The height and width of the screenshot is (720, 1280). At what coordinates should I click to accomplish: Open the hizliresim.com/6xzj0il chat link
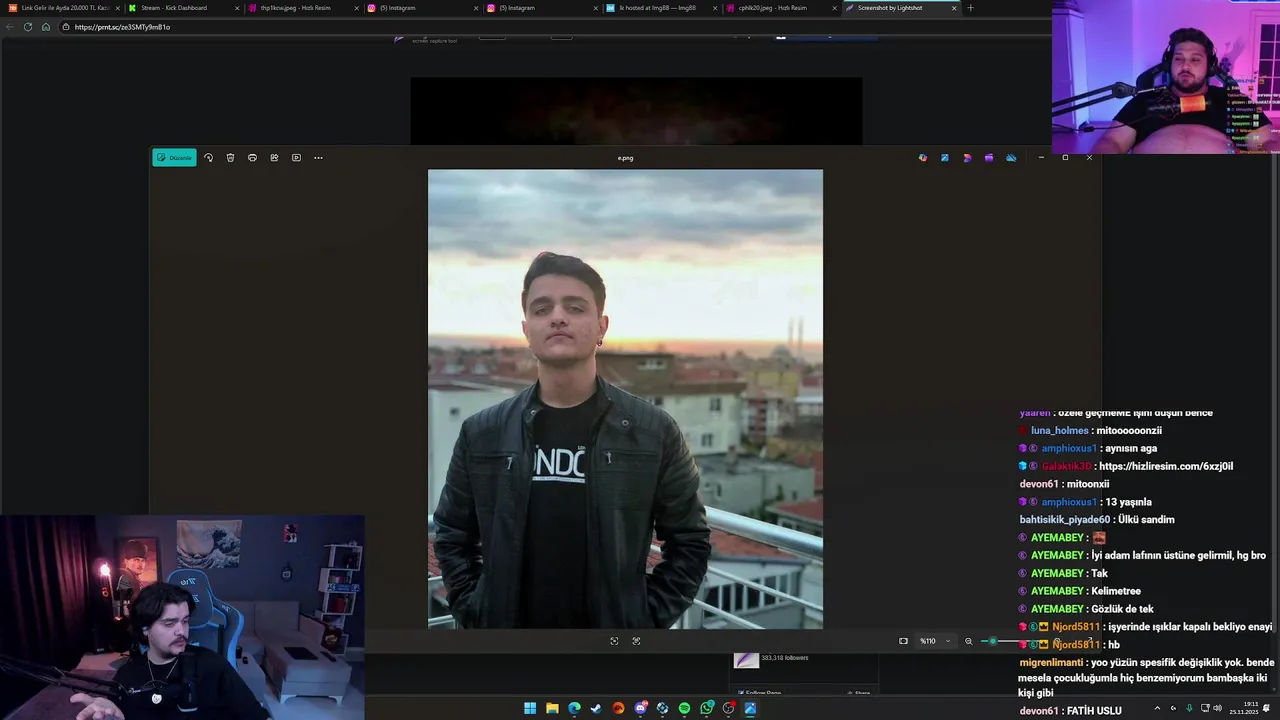point(1165,466)
